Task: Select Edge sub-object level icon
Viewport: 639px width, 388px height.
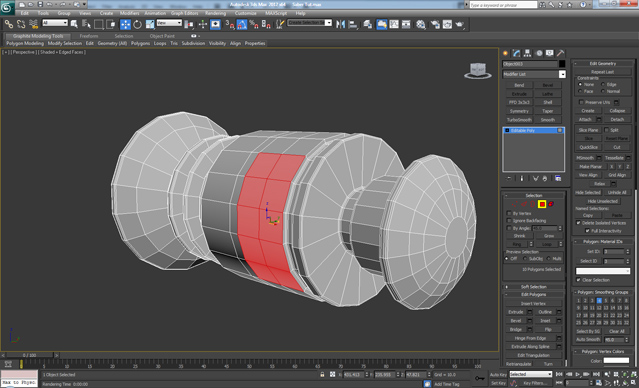Action: [524, 204]
